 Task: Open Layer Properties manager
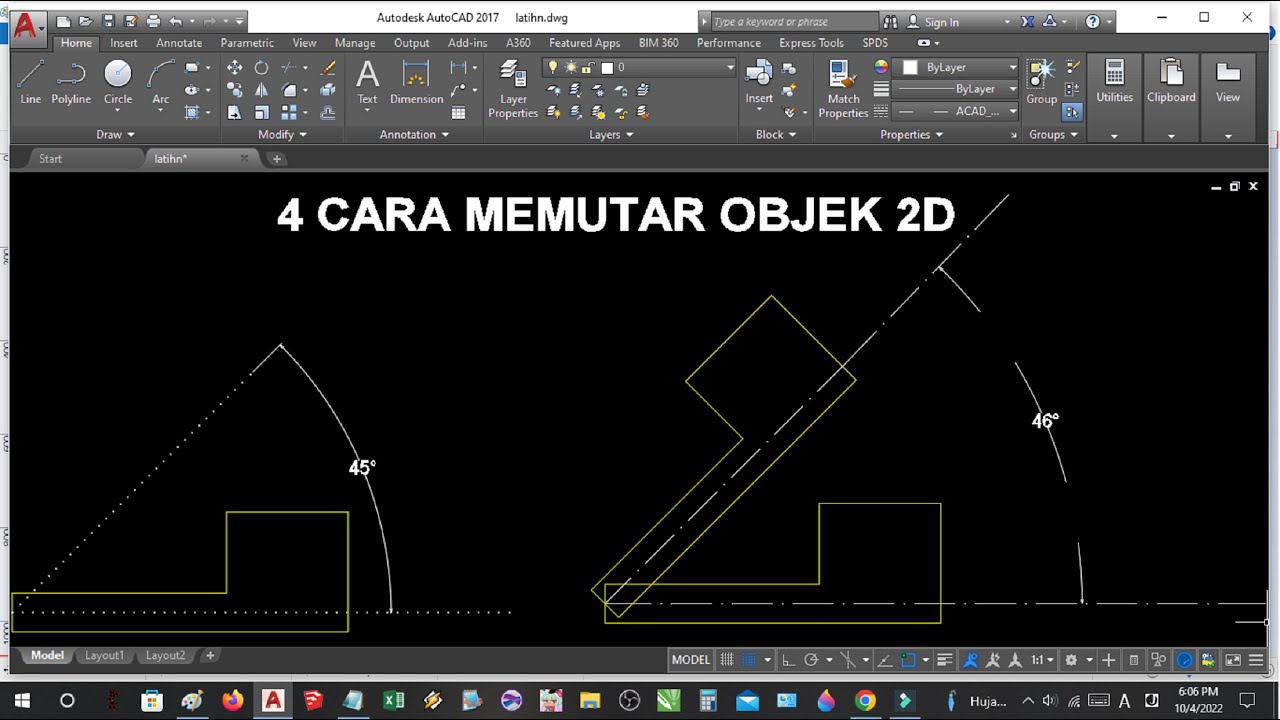(x=513, y=88)
